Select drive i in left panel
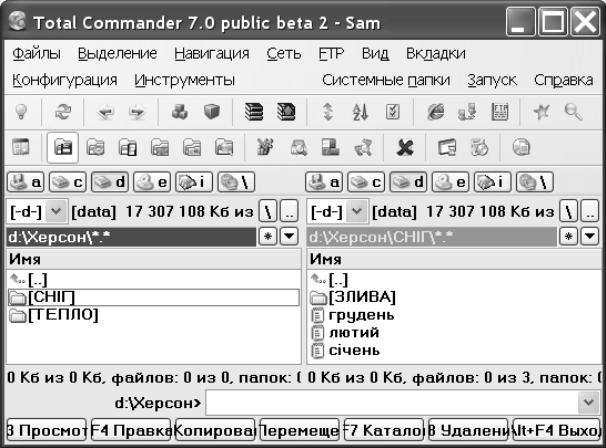This screenshot has width=606, height=448. (x=194, y=182)
